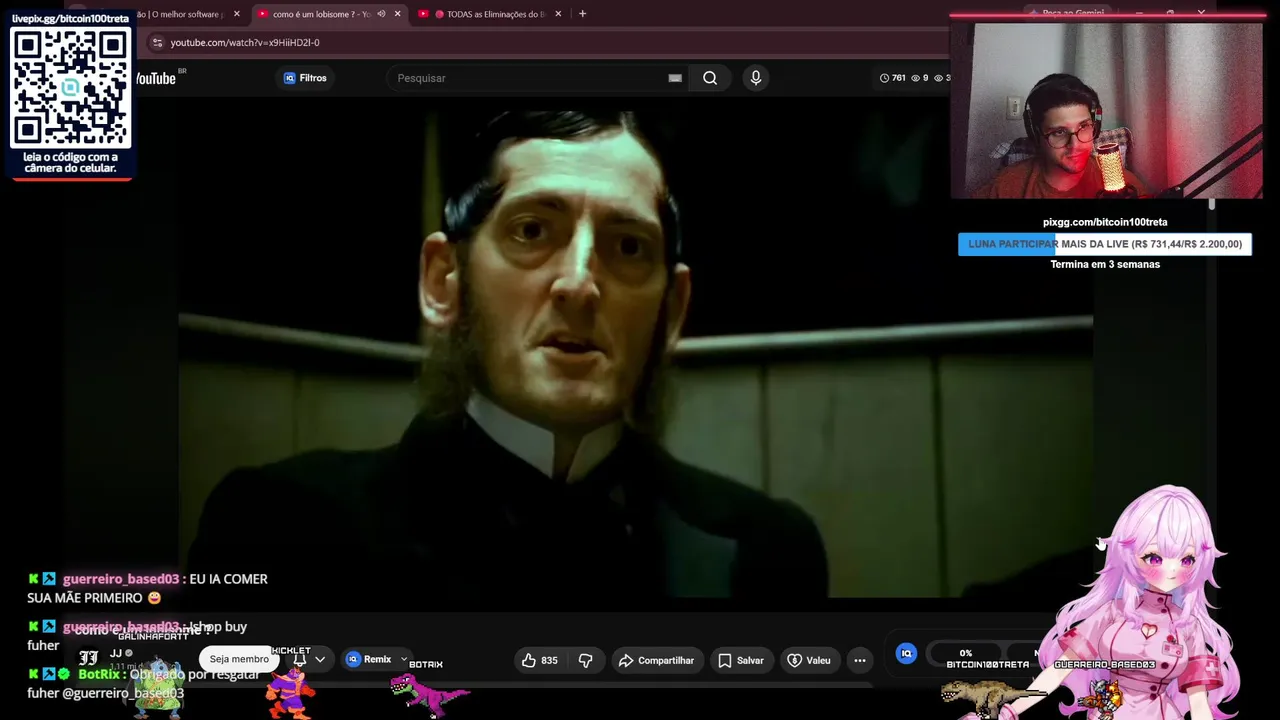Open a new browser tab

(582, 14)
